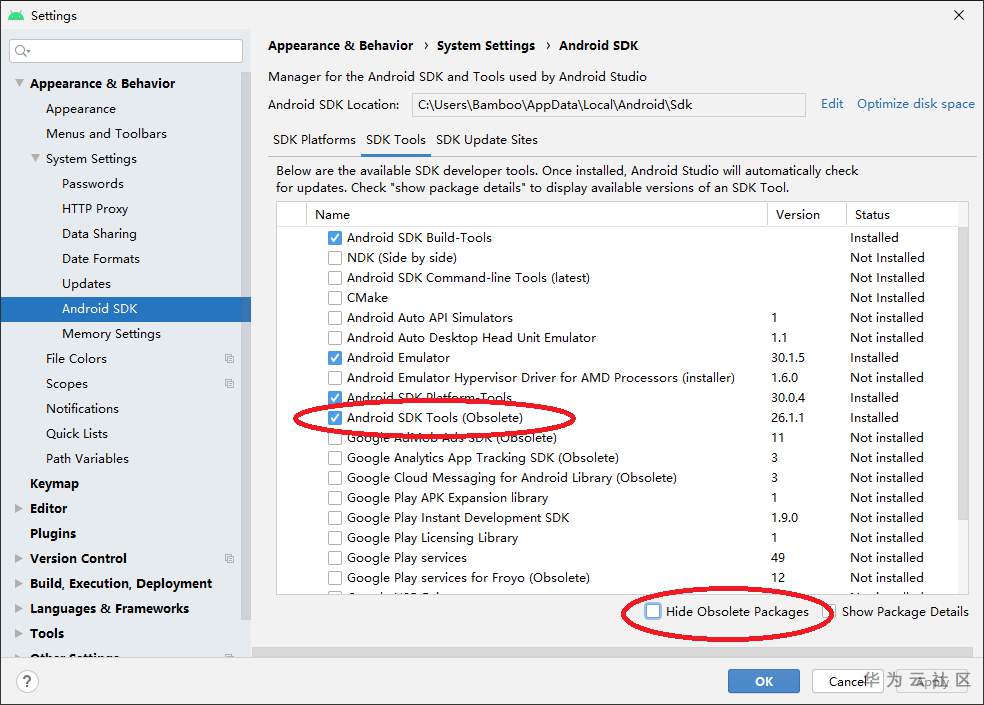The height and width of the screenshot is (705, 984).
Task: Click the SDK tools list vertical scrollbar
Action: point(963,374)
